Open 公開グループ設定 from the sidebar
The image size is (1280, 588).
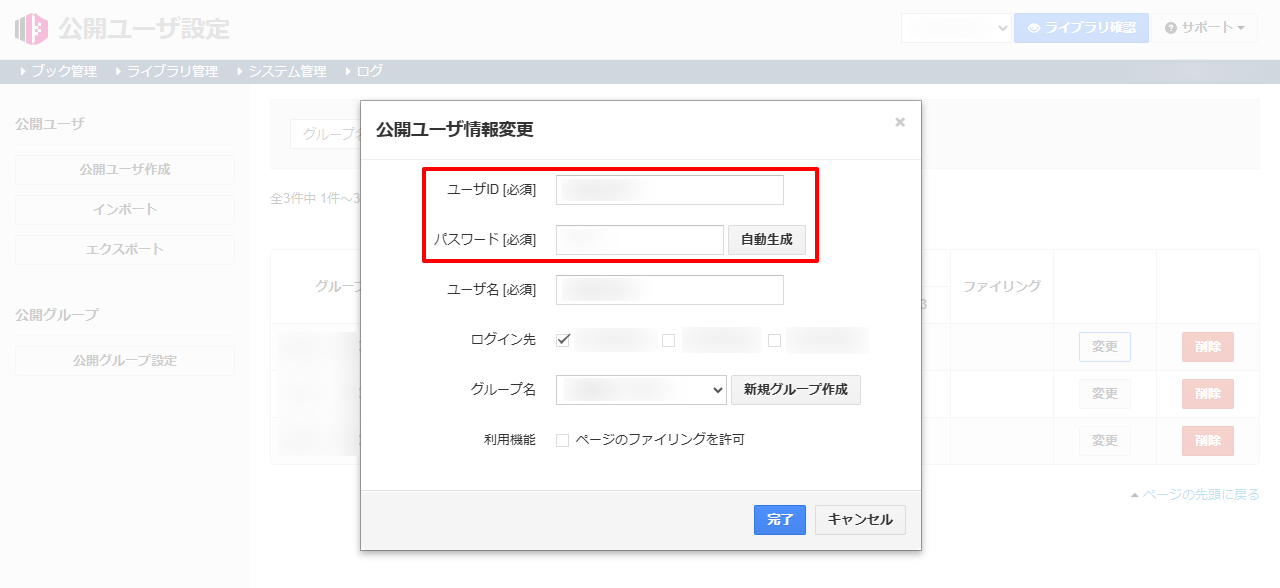point(124,359)
